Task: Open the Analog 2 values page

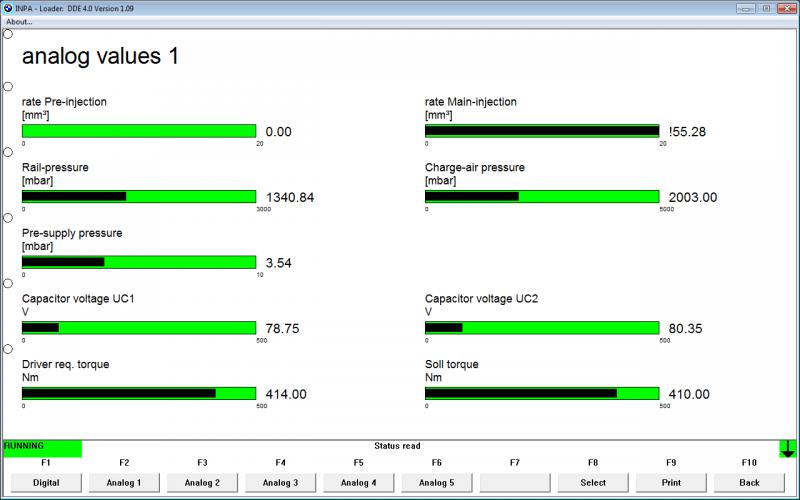Action: point(202,482)
